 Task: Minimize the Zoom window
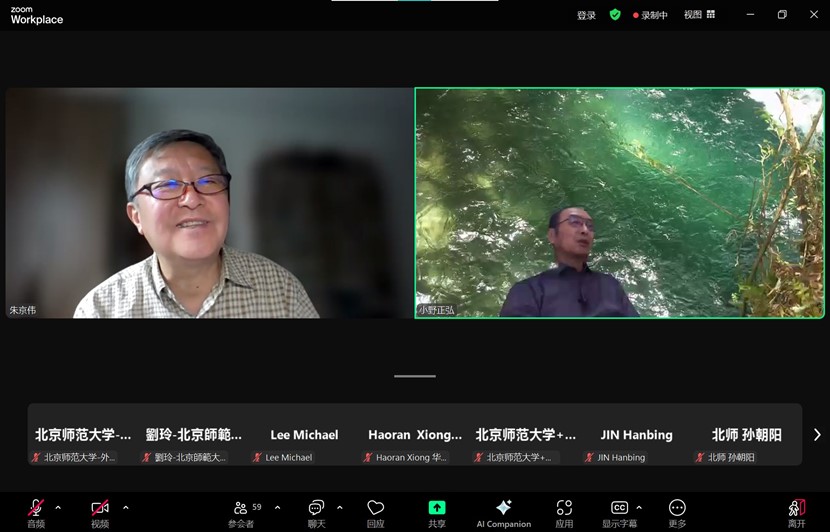tap(750, 15)
